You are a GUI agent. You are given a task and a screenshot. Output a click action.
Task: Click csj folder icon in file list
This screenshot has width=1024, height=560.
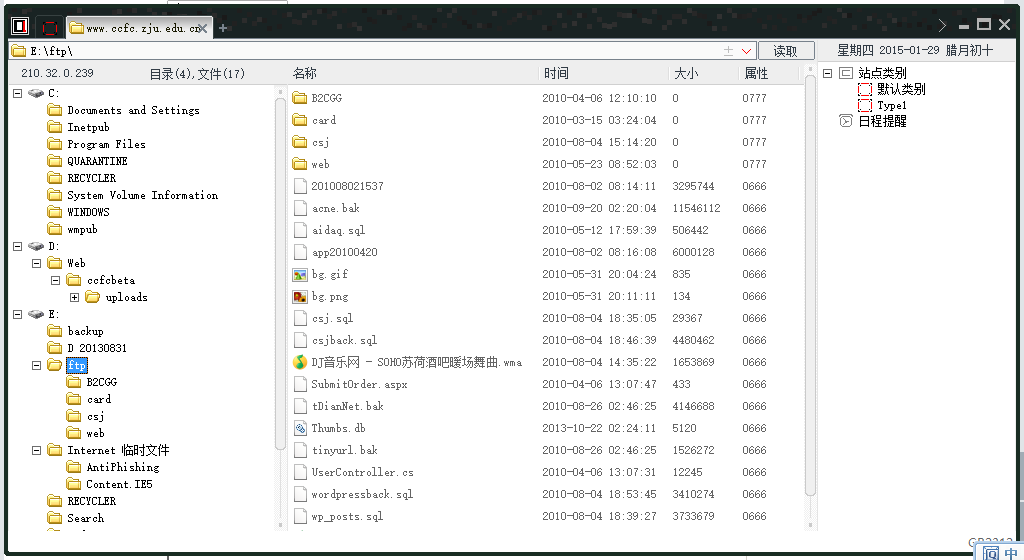click(x=300, y=142)
